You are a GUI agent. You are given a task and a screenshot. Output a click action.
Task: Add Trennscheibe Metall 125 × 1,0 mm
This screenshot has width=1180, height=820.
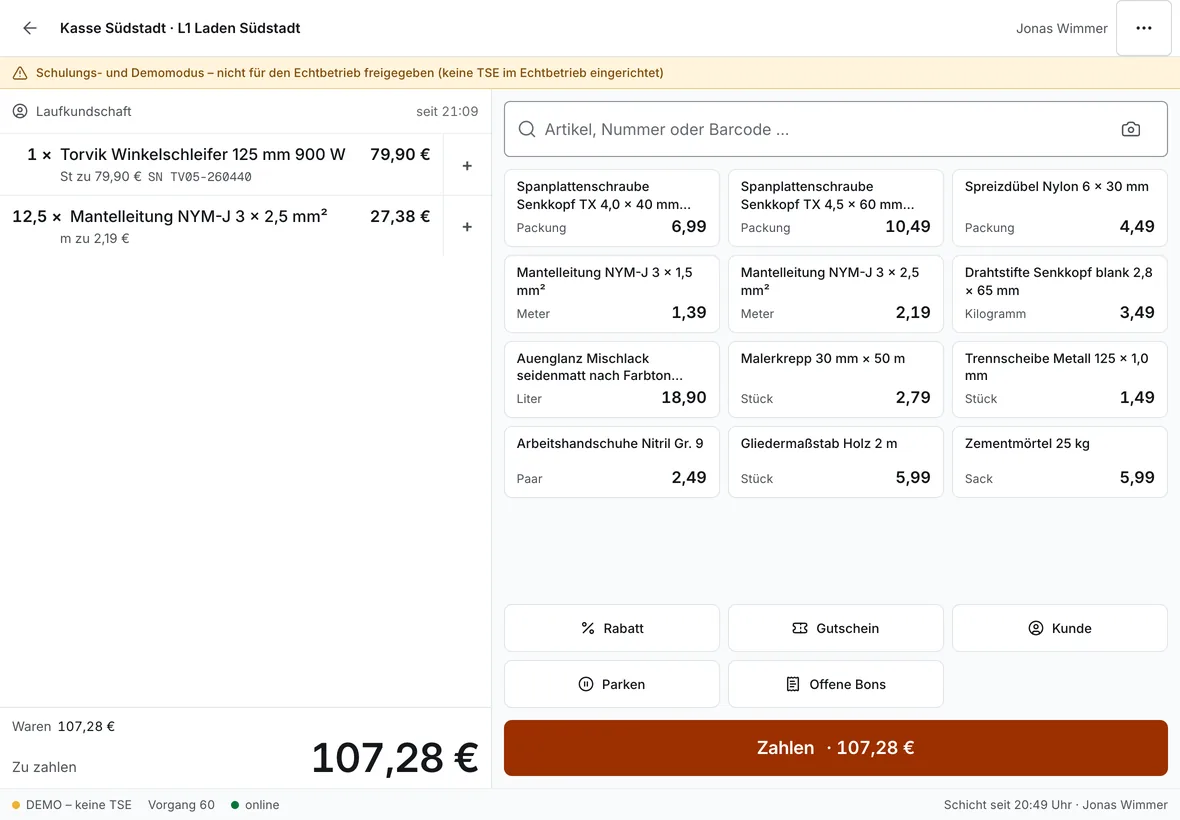pos(1060,379)
